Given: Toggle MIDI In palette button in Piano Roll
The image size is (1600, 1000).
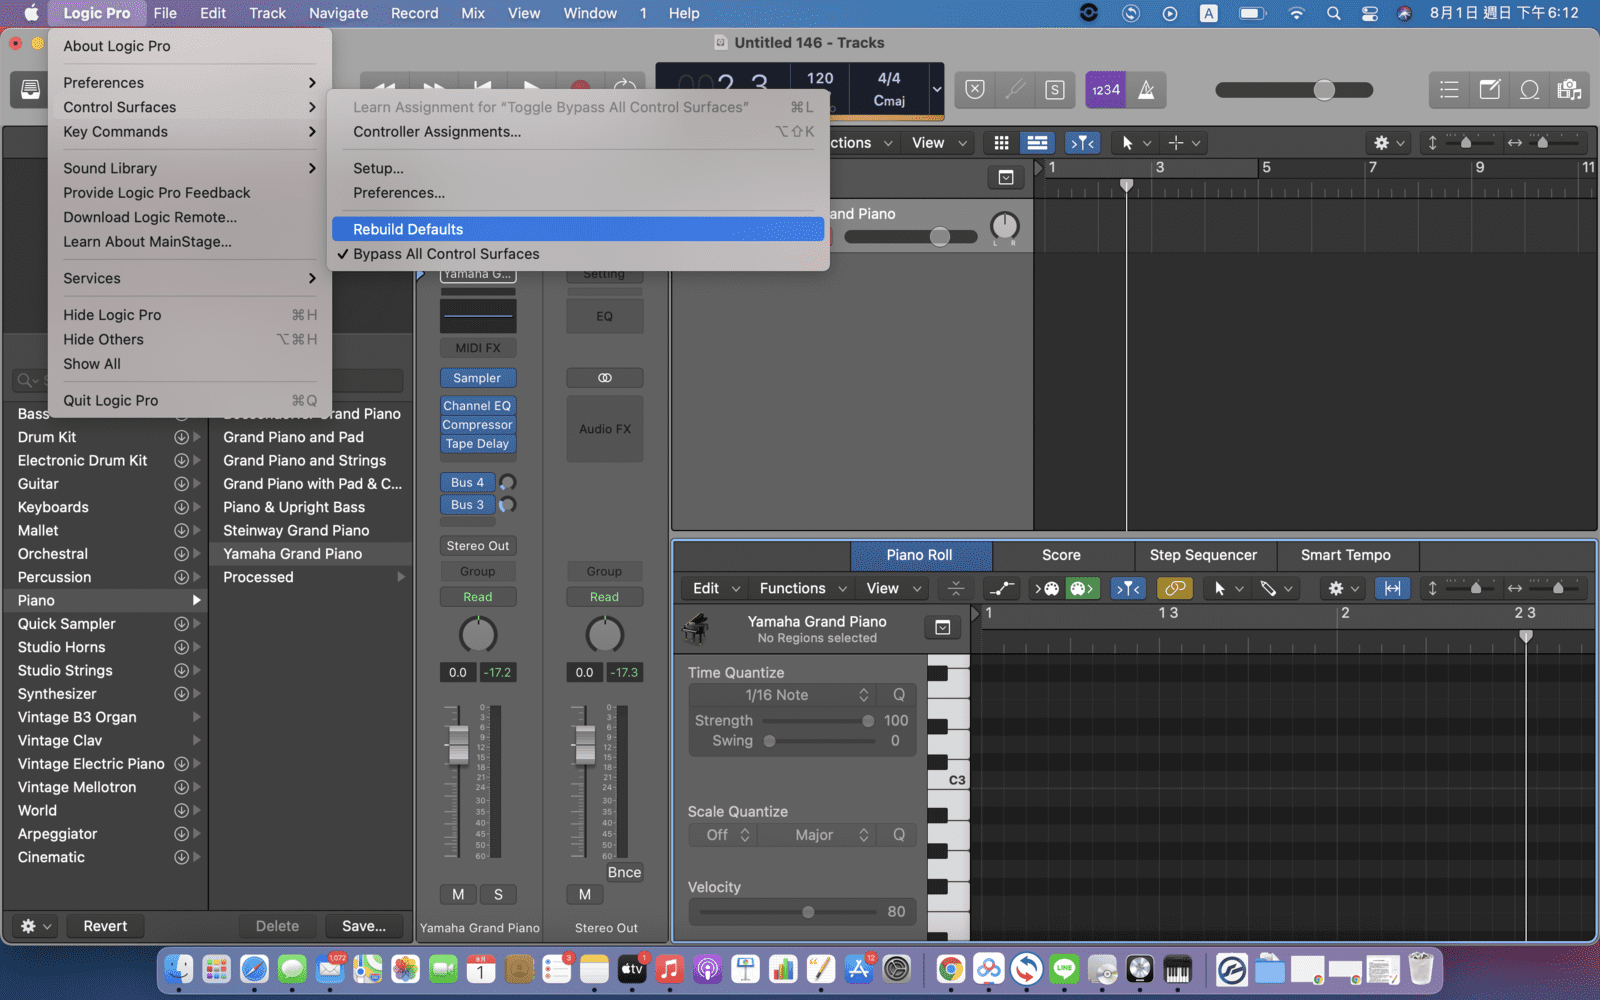Looking at the screenshot, I should [x=1046, y=588].
